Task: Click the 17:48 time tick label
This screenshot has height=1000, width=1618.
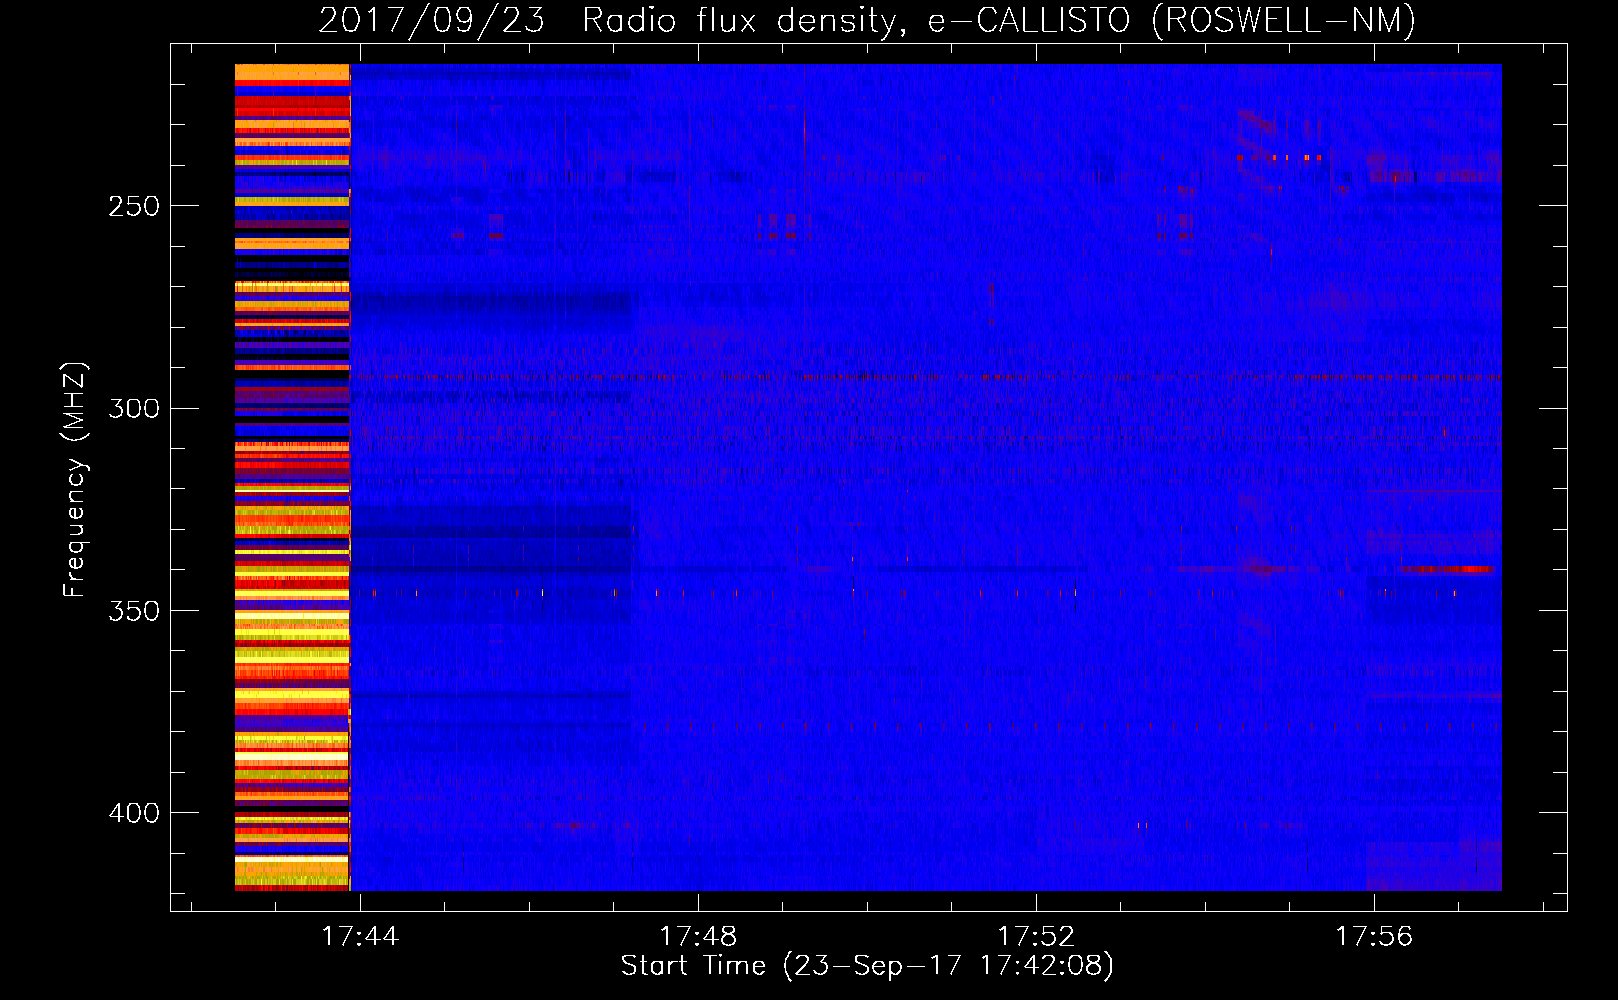Action: pyautogui.click(x=698, y=936)
